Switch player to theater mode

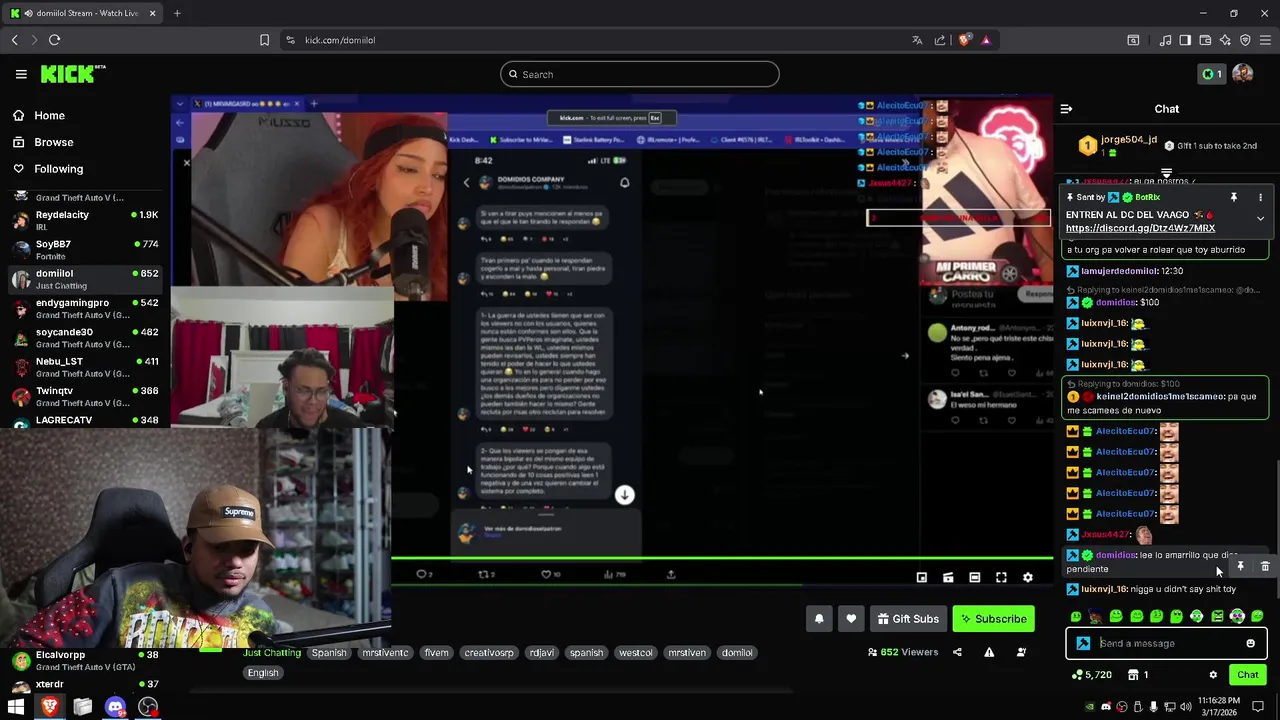975,577
